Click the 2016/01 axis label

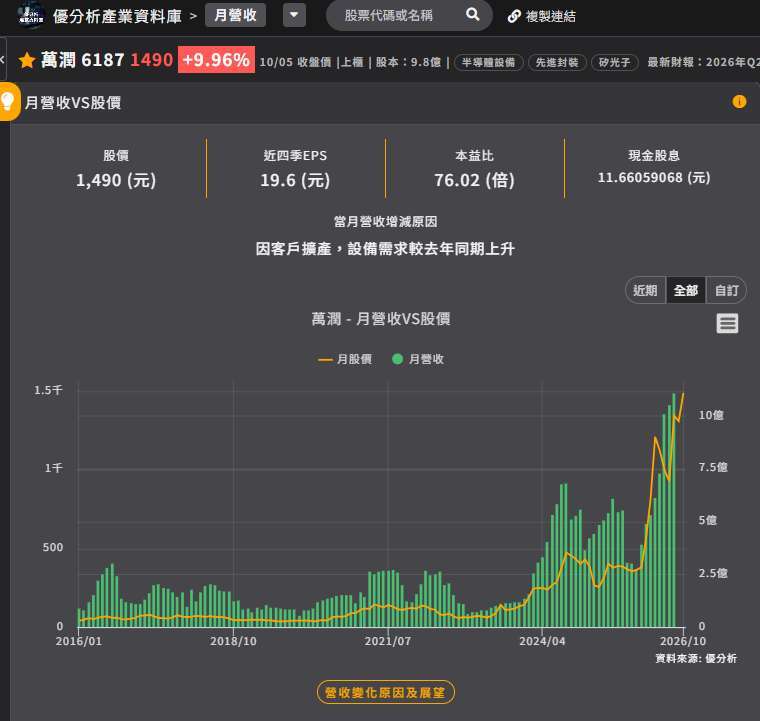79,641
